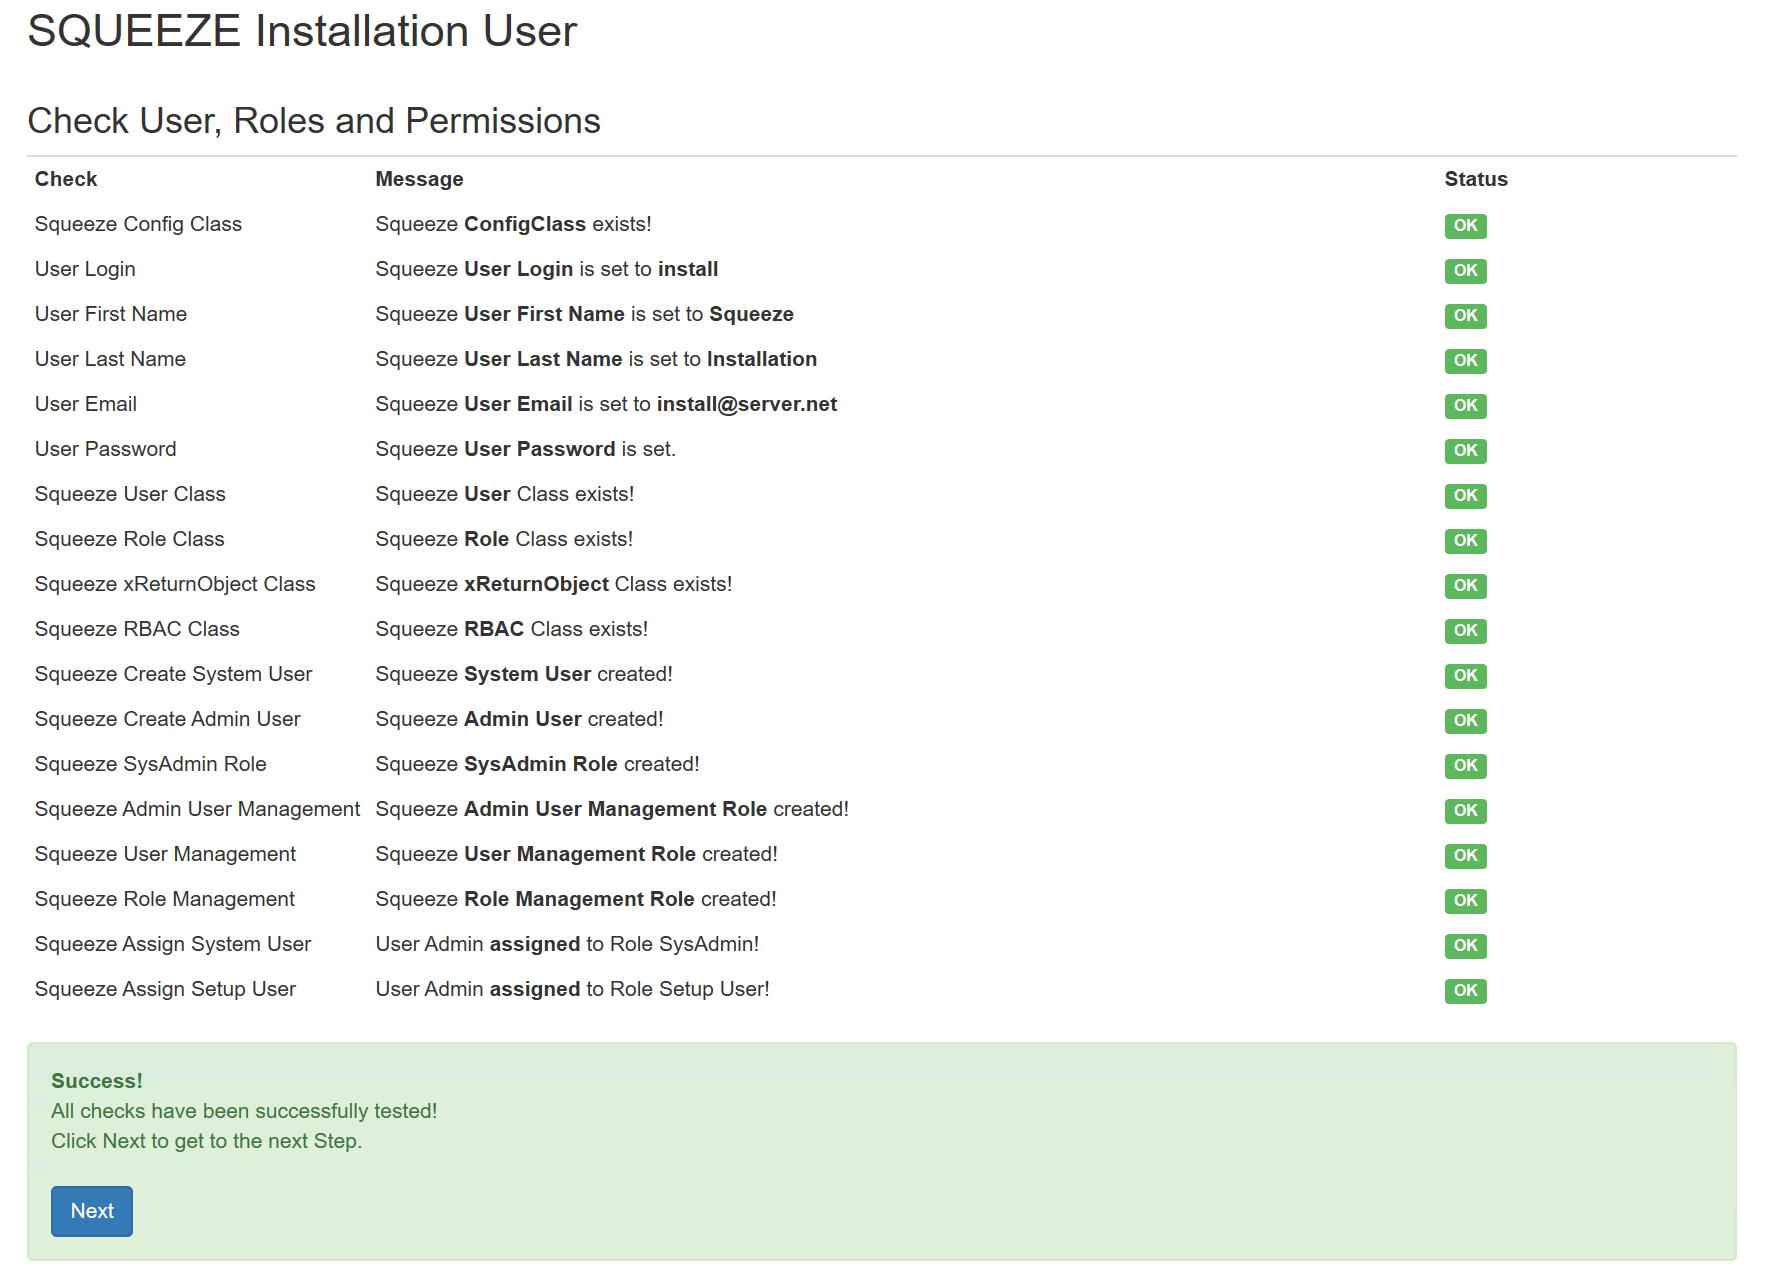1778x1282 pixels.
Task: Click the 'SQUEEZE Installation User' page title
Action: coord(302,31)
